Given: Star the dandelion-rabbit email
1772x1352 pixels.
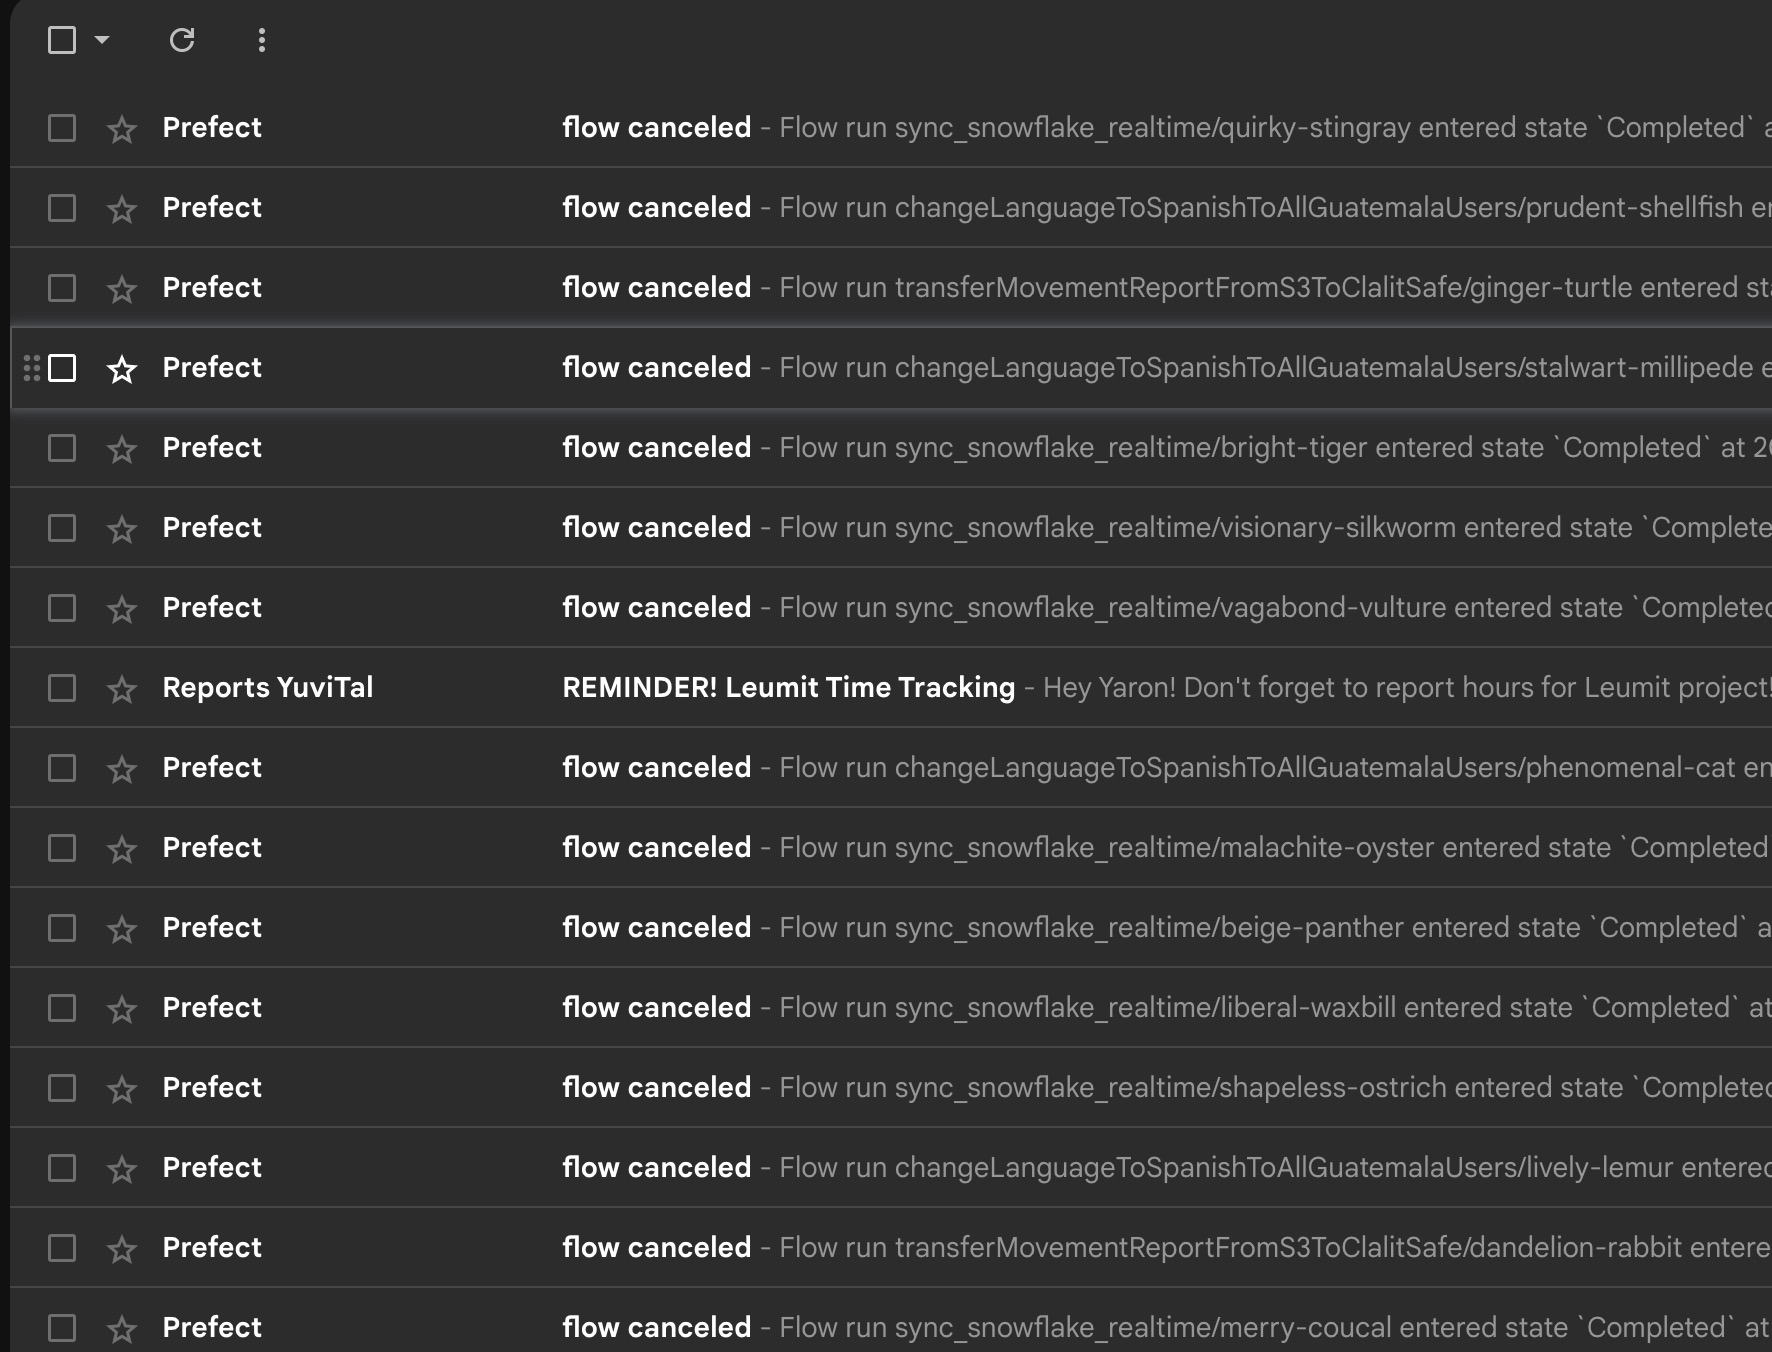Looking at the screenshot, I should [122, 1248].
